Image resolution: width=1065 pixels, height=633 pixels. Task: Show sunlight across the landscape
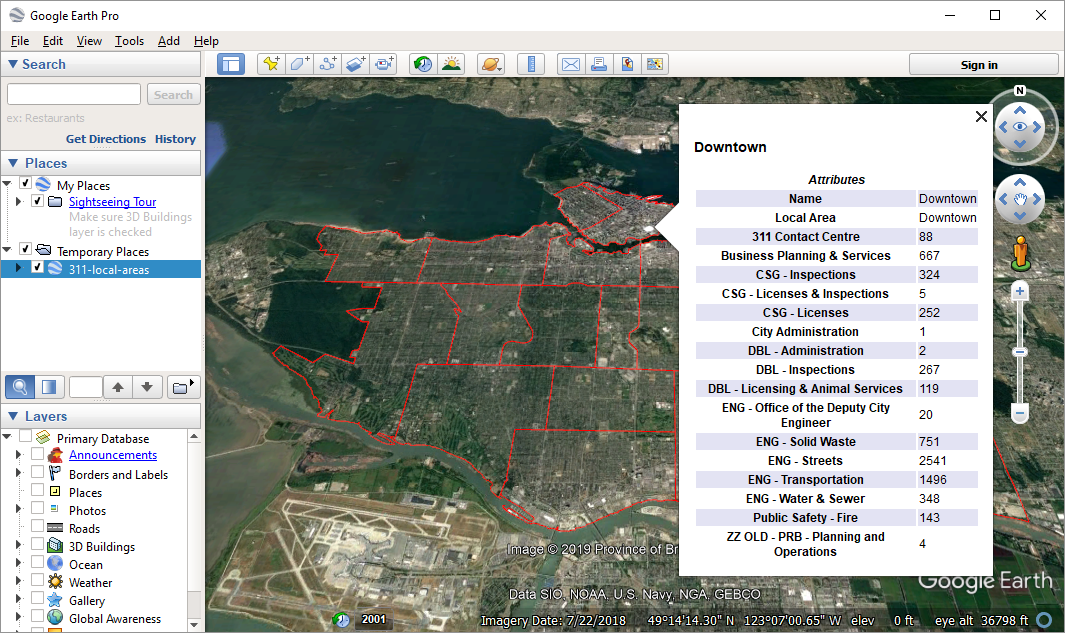pos(451,65)
